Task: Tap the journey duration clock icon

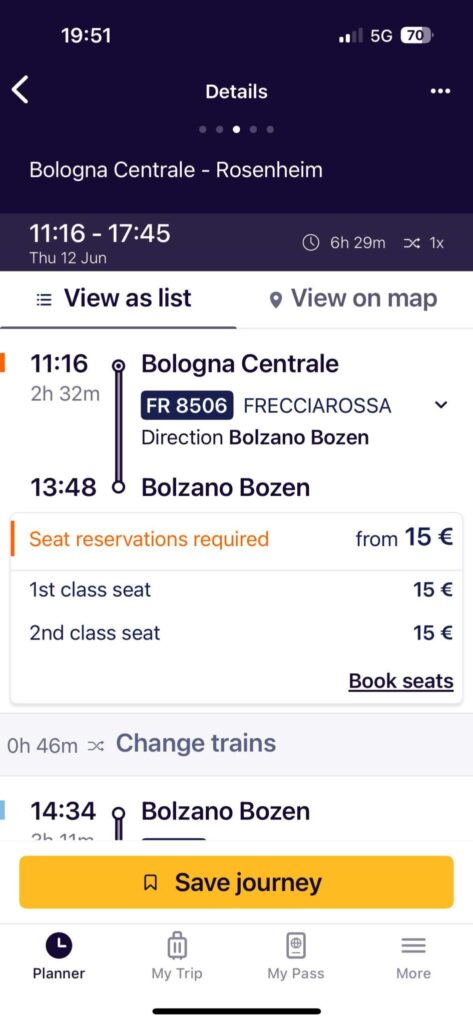Action: point(311,243)
